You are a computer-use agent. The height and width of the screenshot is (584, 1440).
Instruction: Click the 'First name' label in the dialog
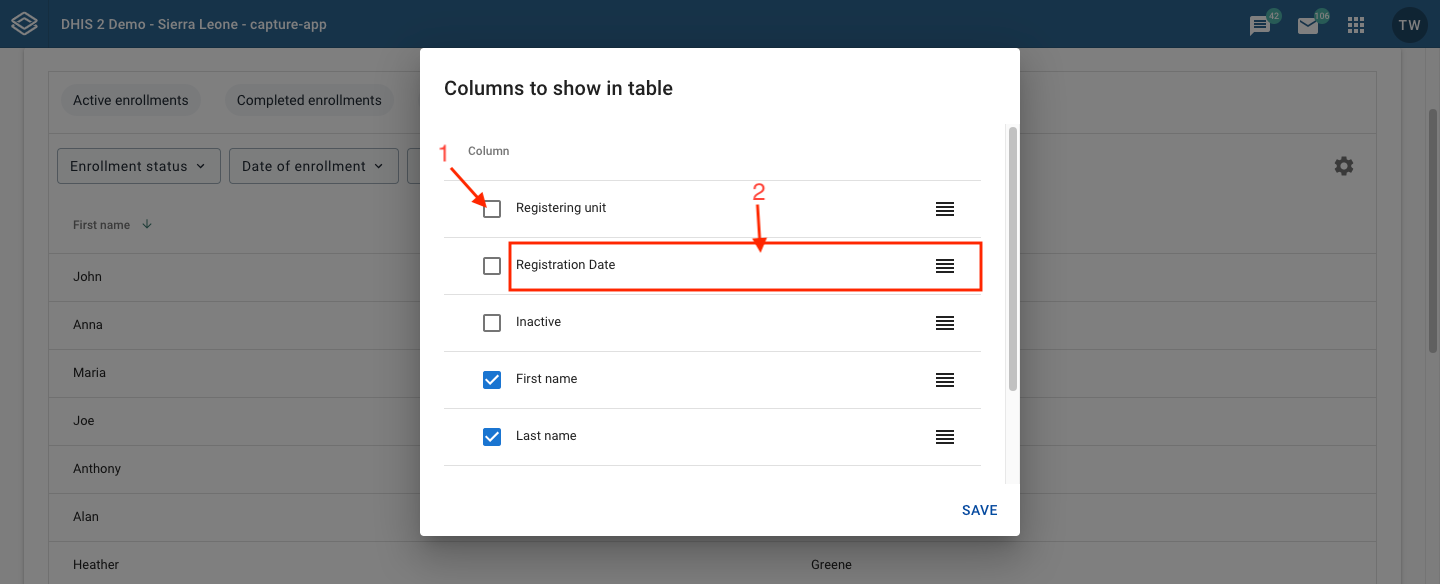546,379
